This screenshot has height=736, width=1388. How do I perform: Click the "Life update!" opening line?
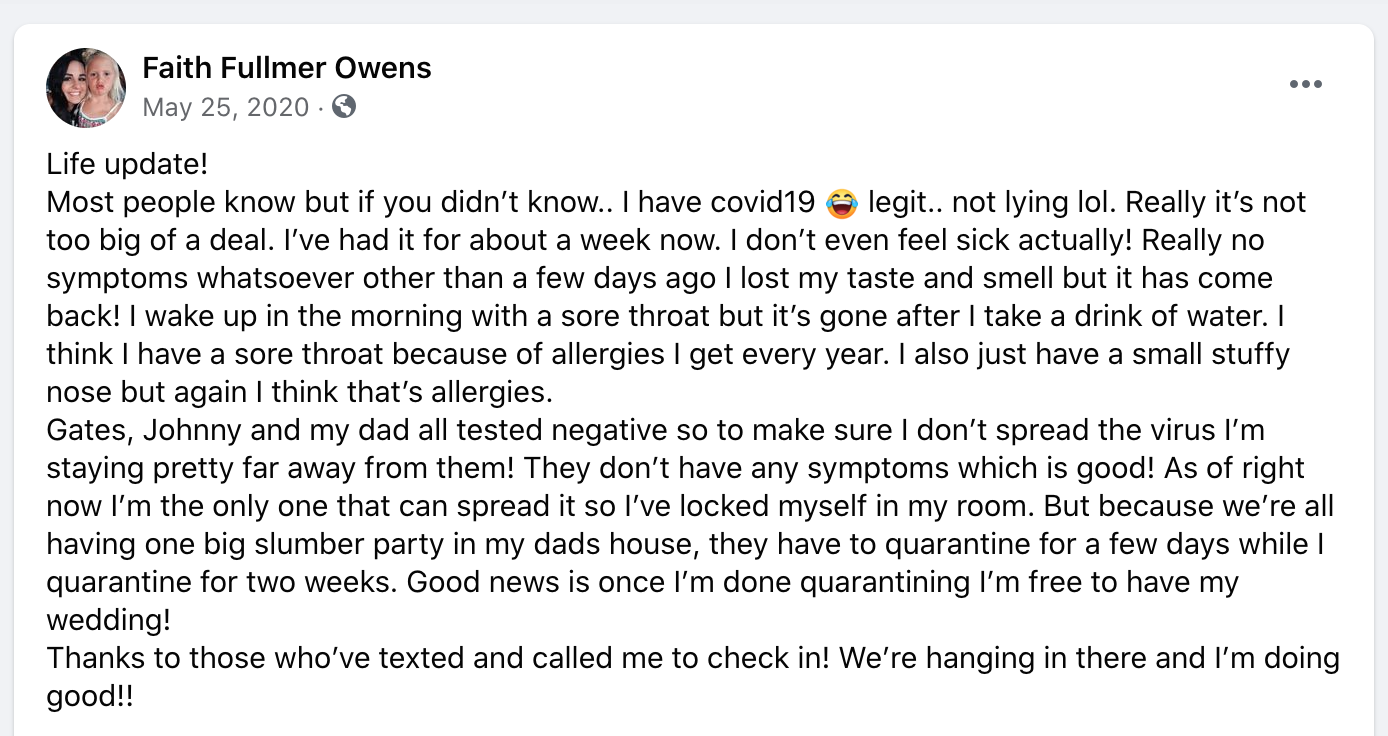pyautogui.click(x=126, y=164)
